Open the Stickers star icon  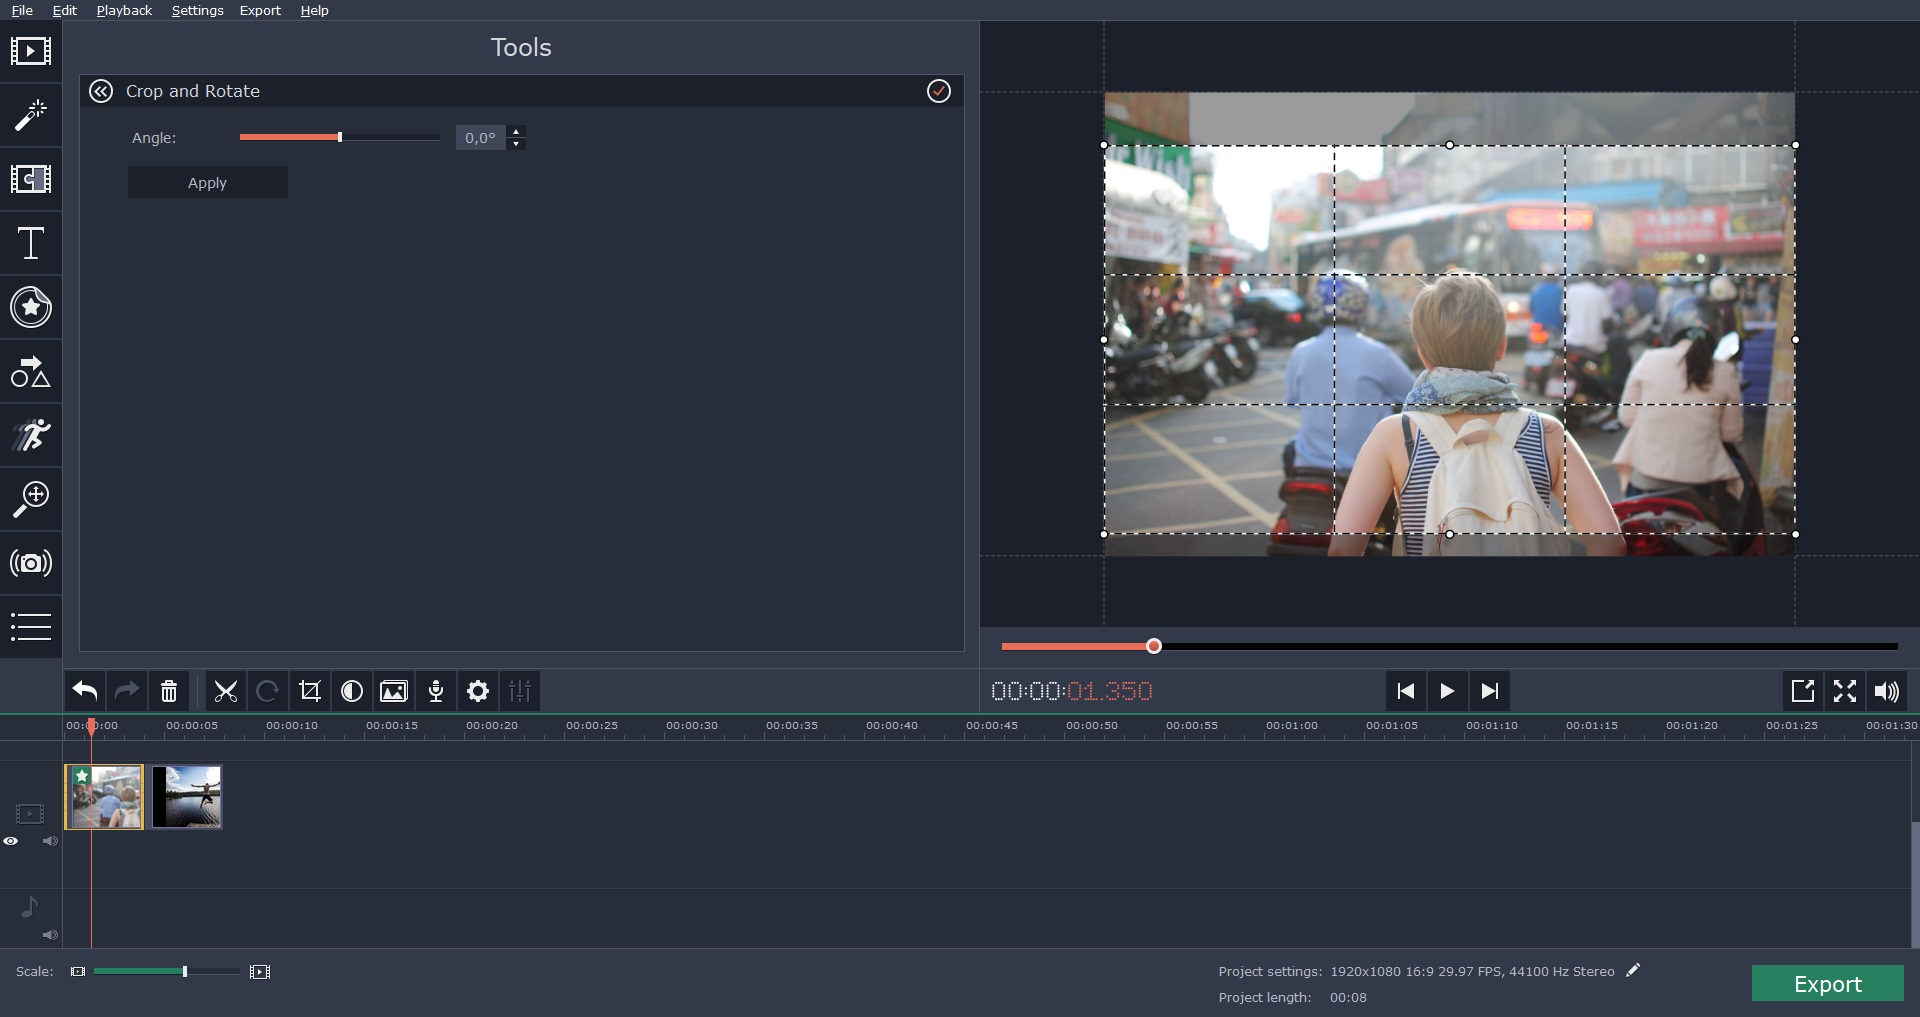pos(31,307)
